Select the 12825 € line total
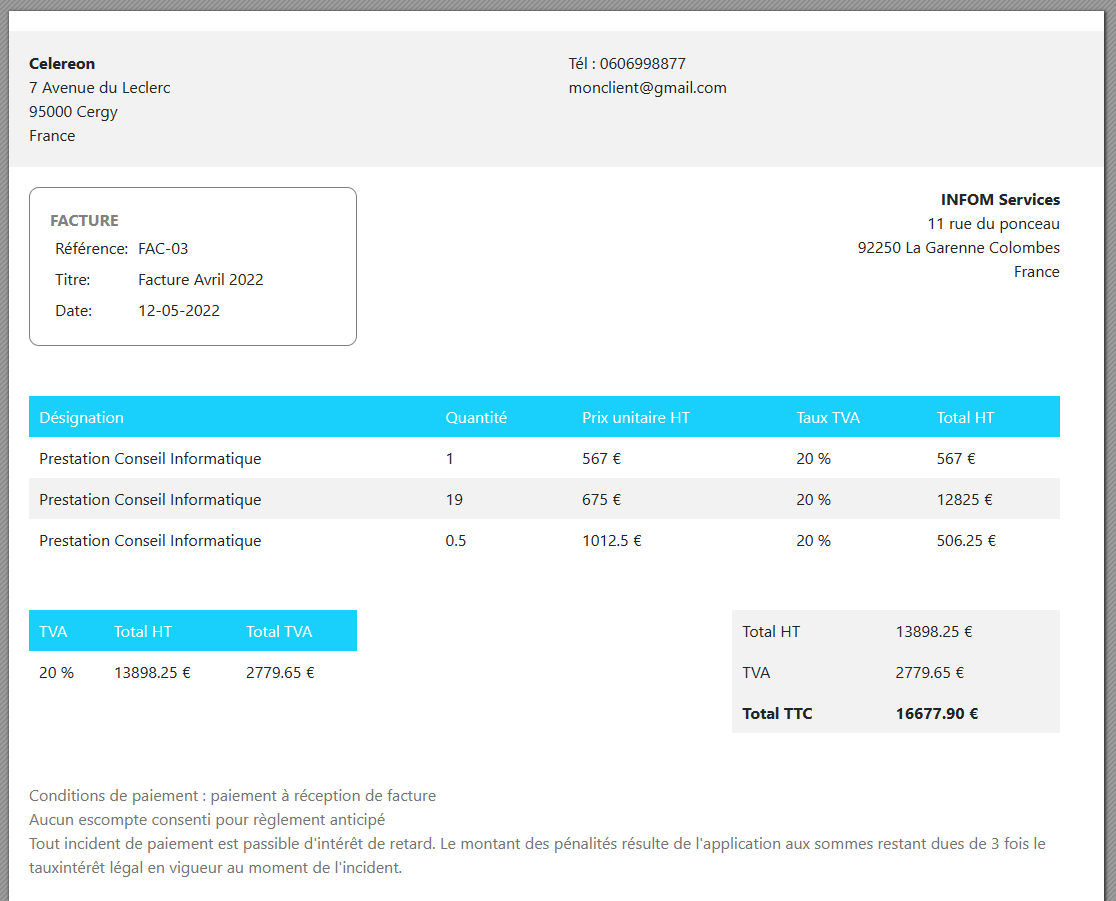 point(964,500)
